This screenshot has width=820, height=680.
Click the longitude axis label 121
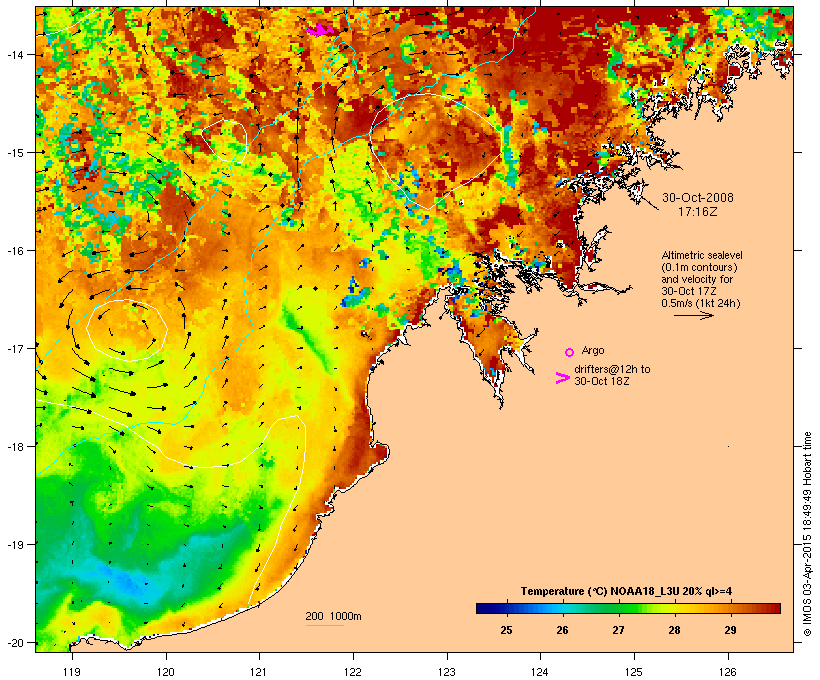[259, 672]
